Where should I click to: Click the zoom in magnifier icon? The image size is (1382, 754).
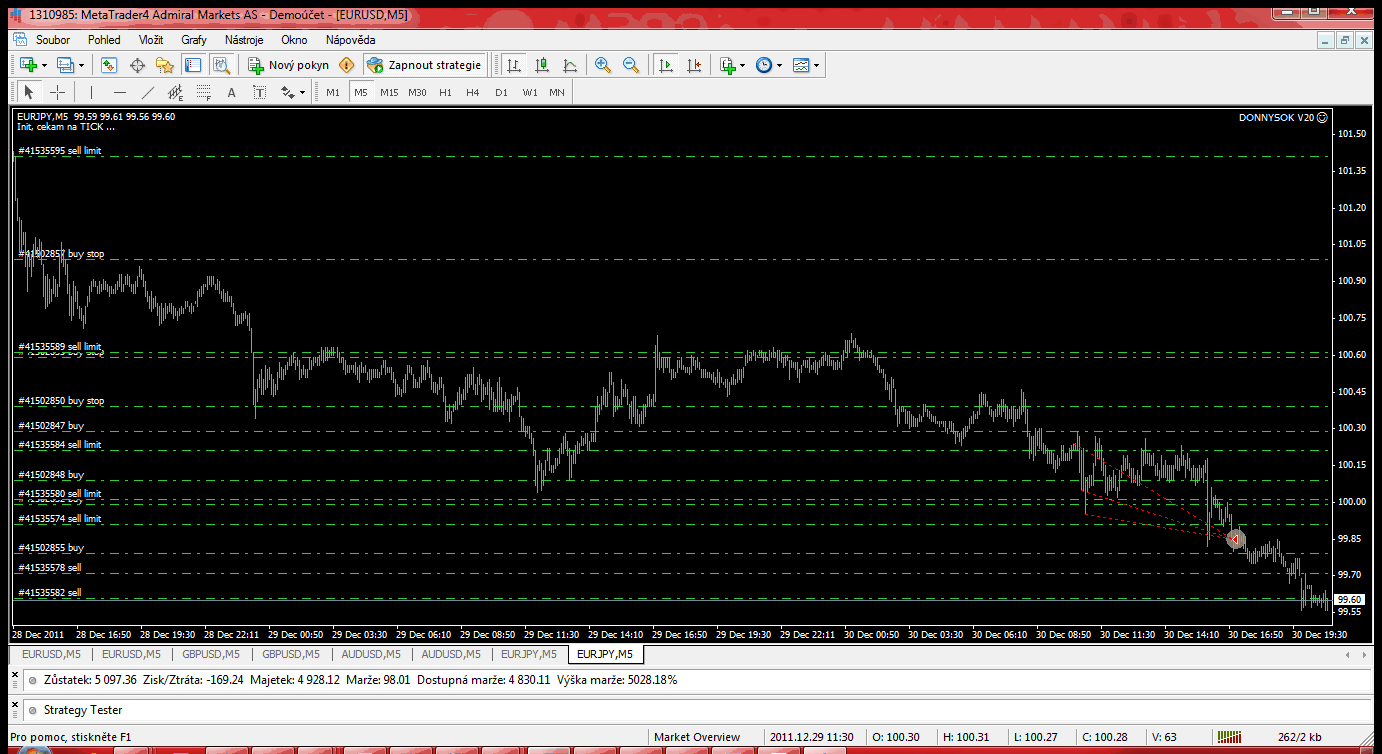(603, 65)
